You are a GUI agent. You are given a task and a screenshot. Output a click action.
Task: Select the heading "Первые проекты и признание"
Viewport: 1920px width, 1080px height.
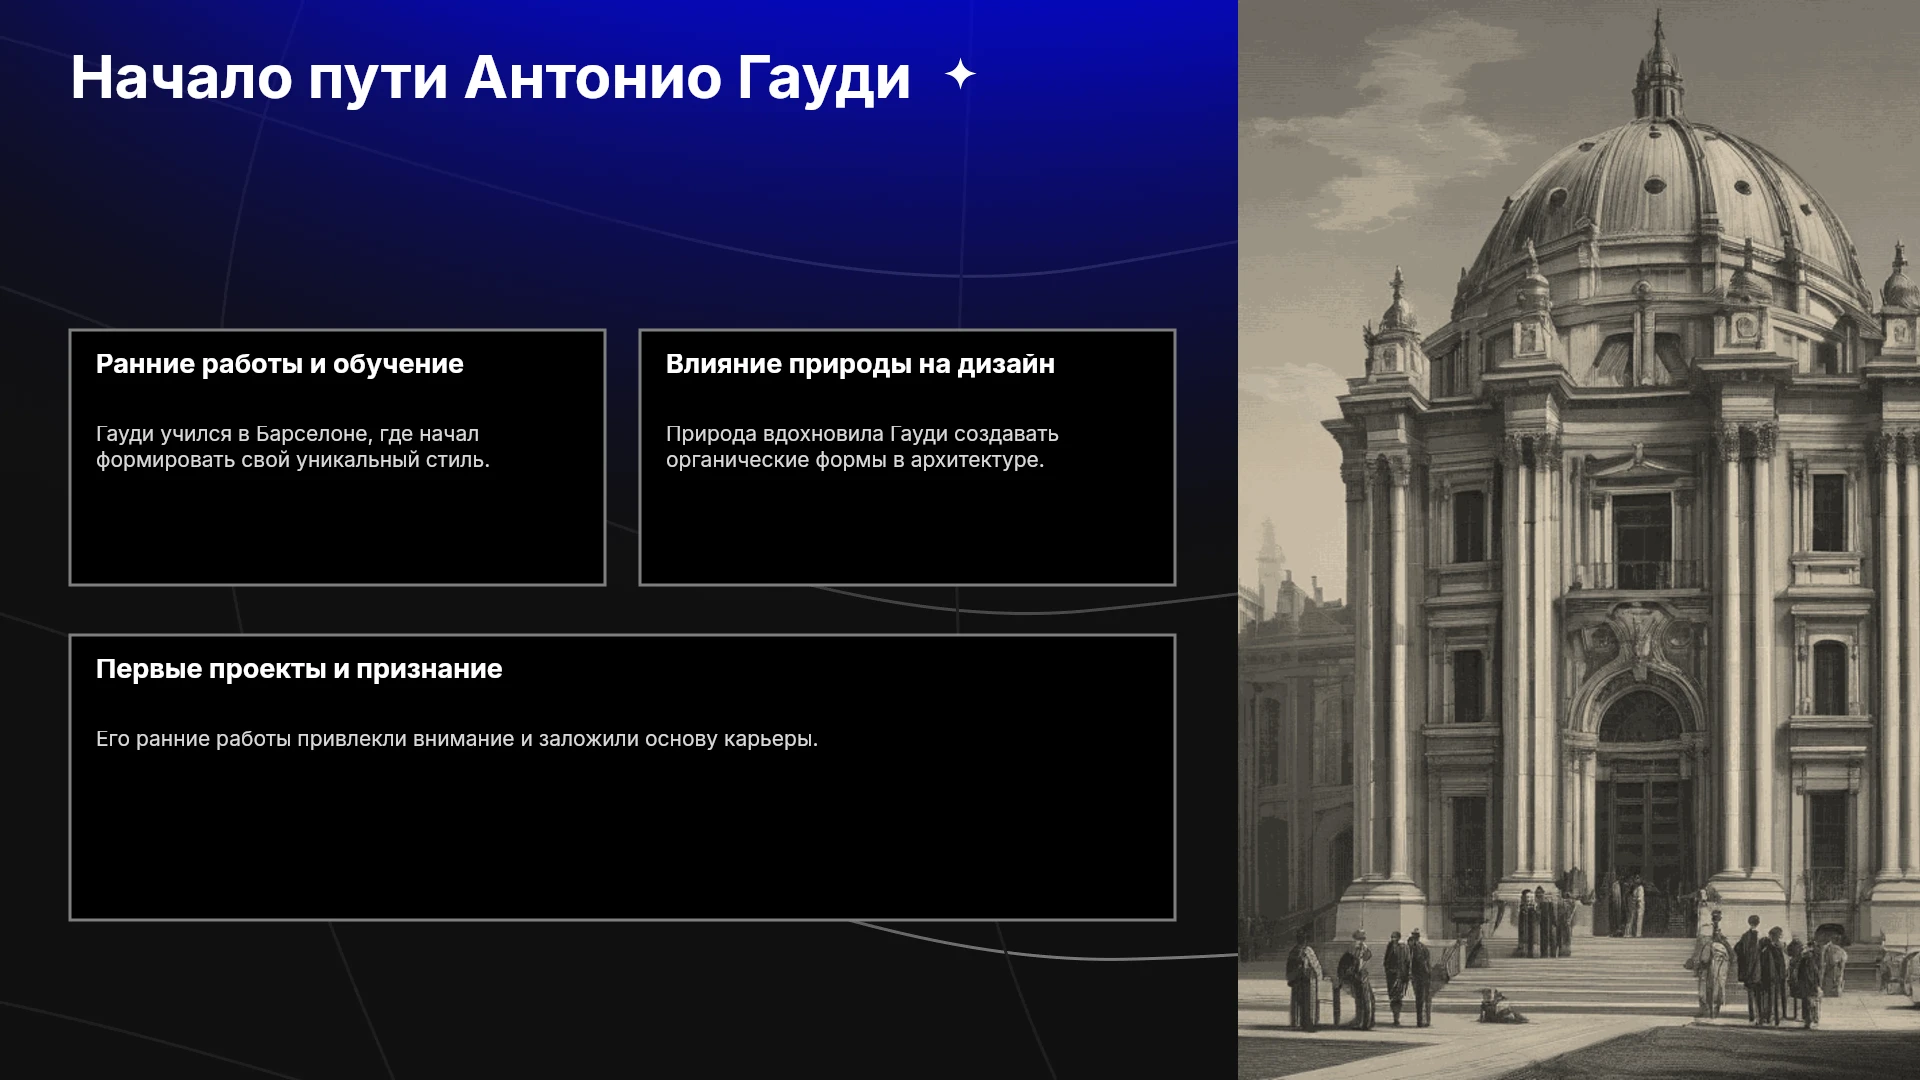[x=299, y=669]
